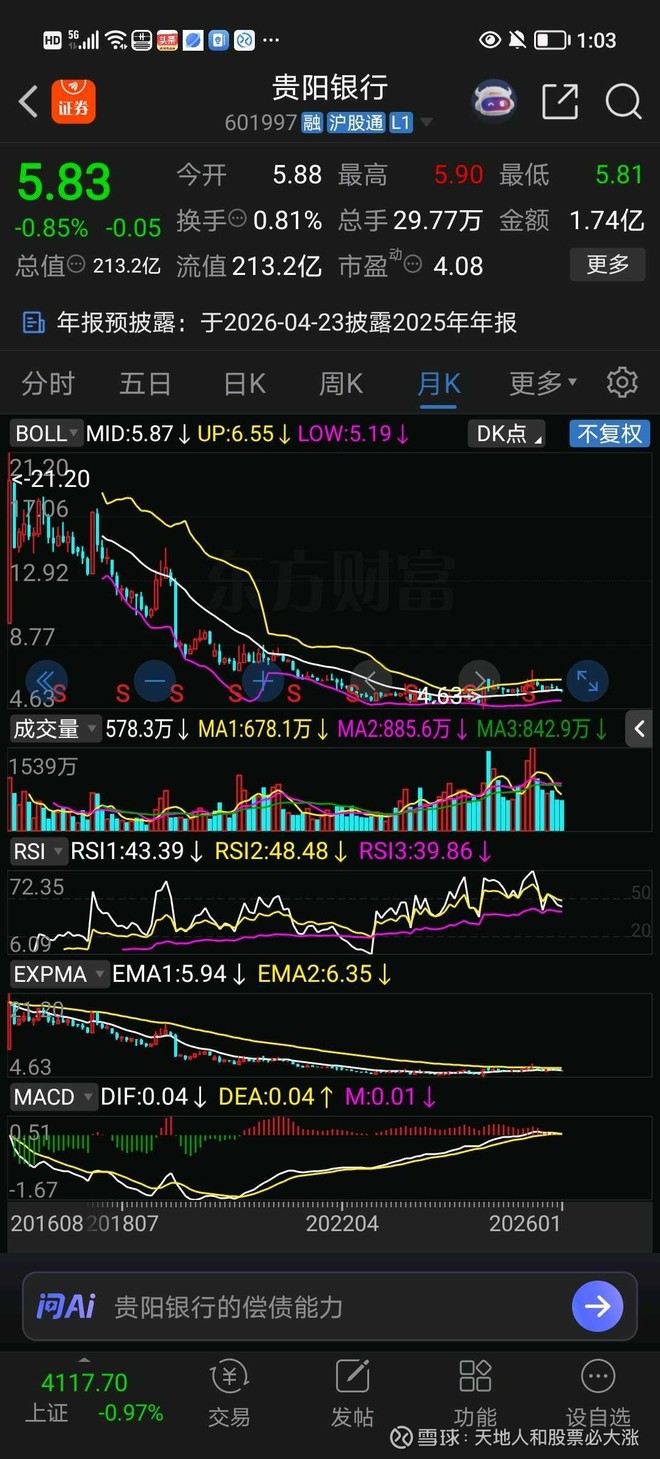Open the orange 证券 brokerage icon
Screen dimensions: 660x1459
(73, 101)
